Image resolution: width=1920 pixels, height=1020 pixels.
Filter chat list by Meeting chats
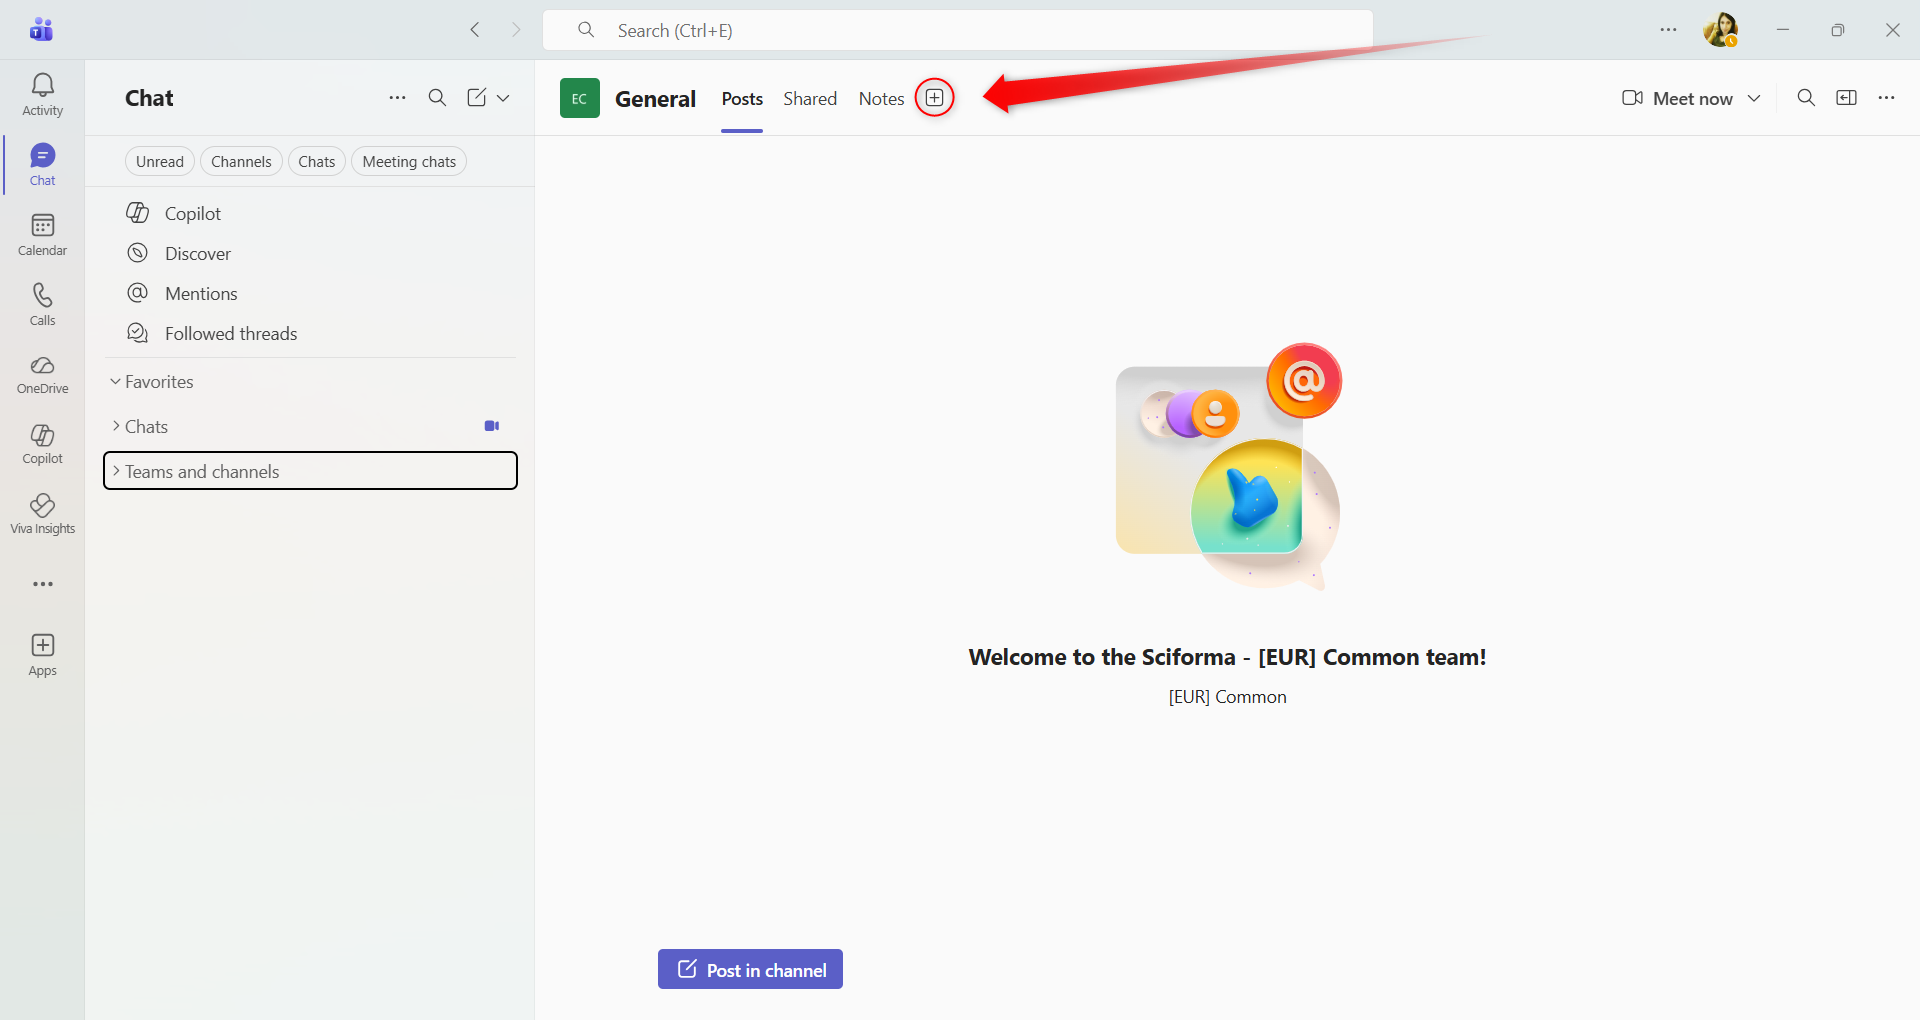coord(409,162)
